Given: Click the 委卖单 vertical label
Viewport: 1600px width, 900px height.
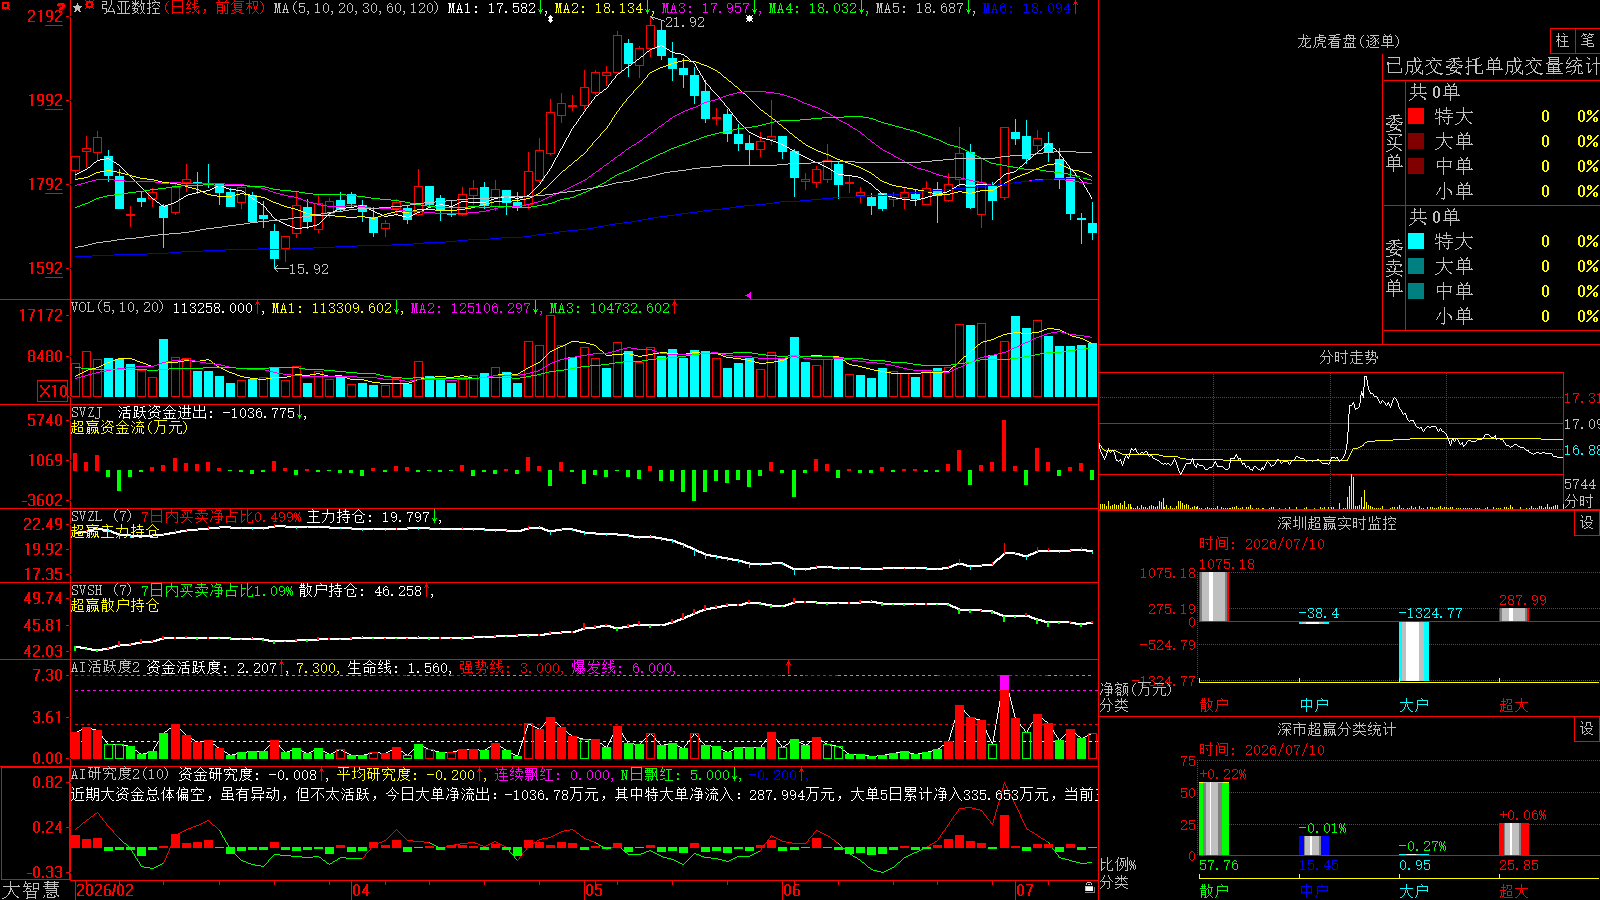Looking at the screenshot, I should click(x=1394, y=267).
